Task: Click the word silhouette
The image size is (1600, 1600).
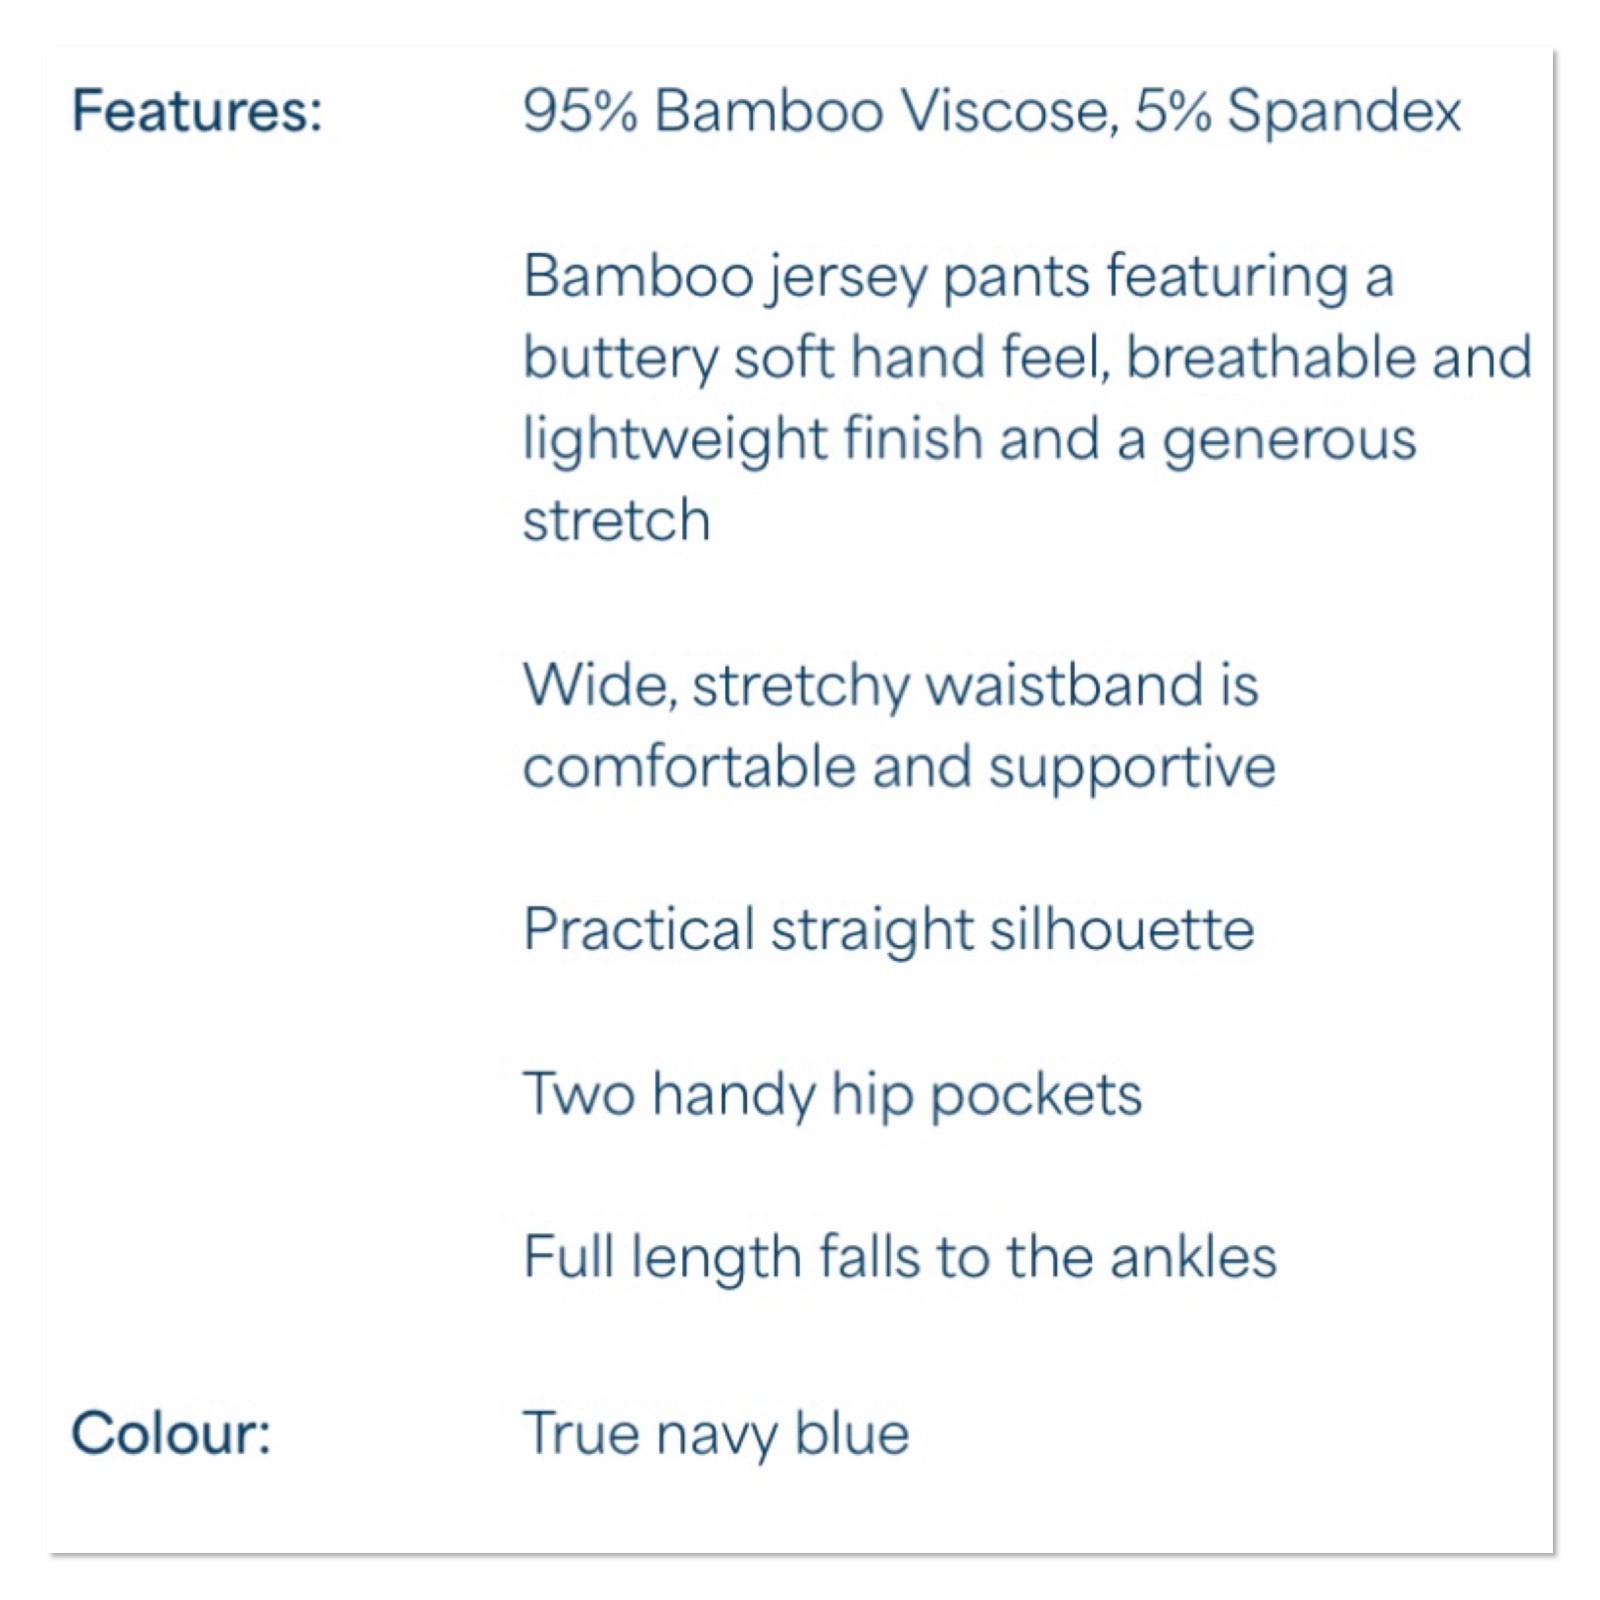Action: tap(1122, 929)
